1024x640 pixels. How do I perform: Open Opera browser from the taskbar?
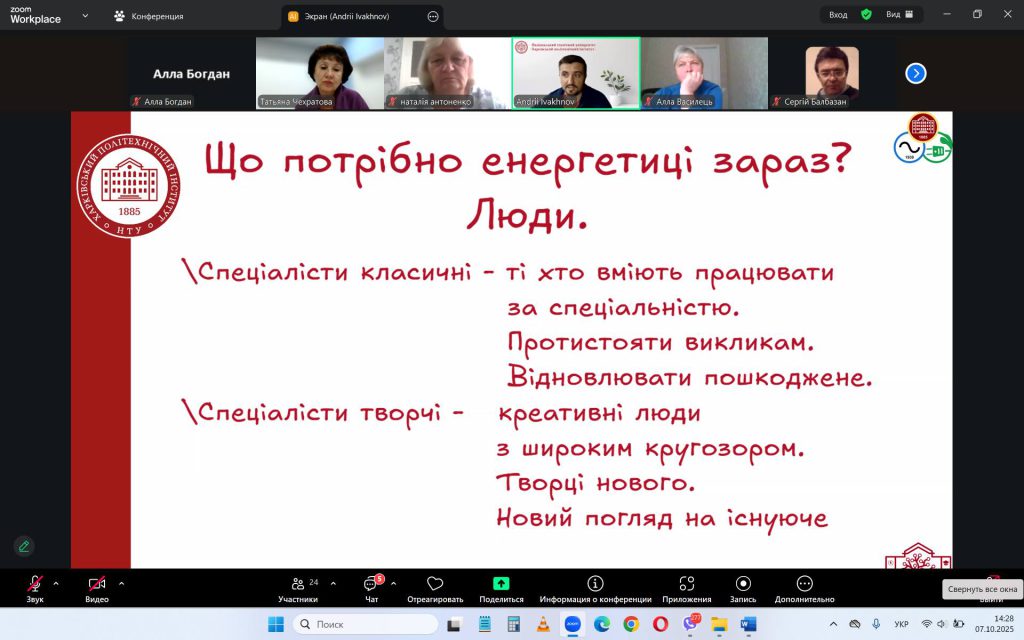coord(660,624)
